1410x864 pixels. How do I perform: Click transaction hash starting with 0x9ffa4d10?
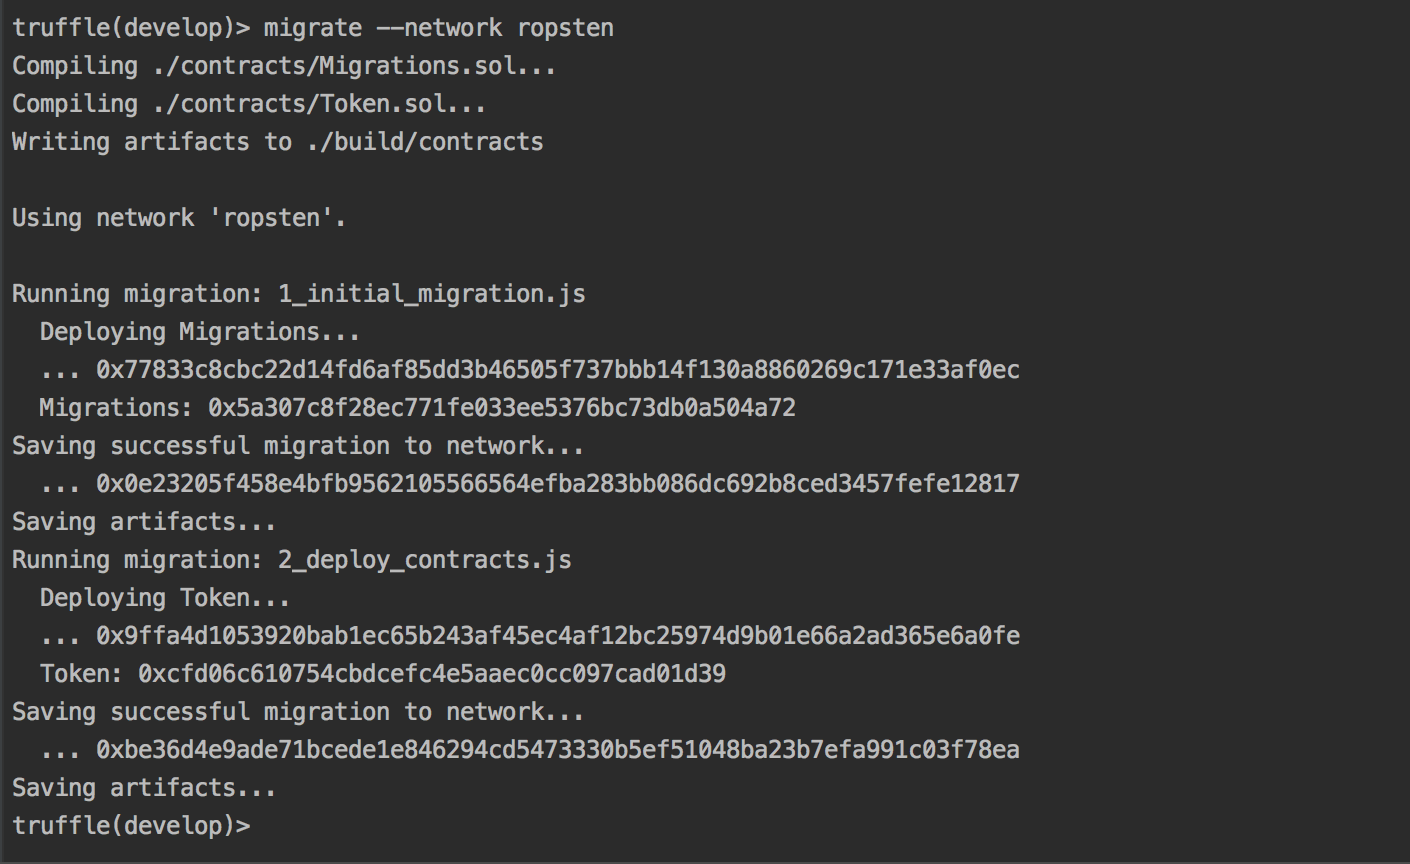pos(557,636)
